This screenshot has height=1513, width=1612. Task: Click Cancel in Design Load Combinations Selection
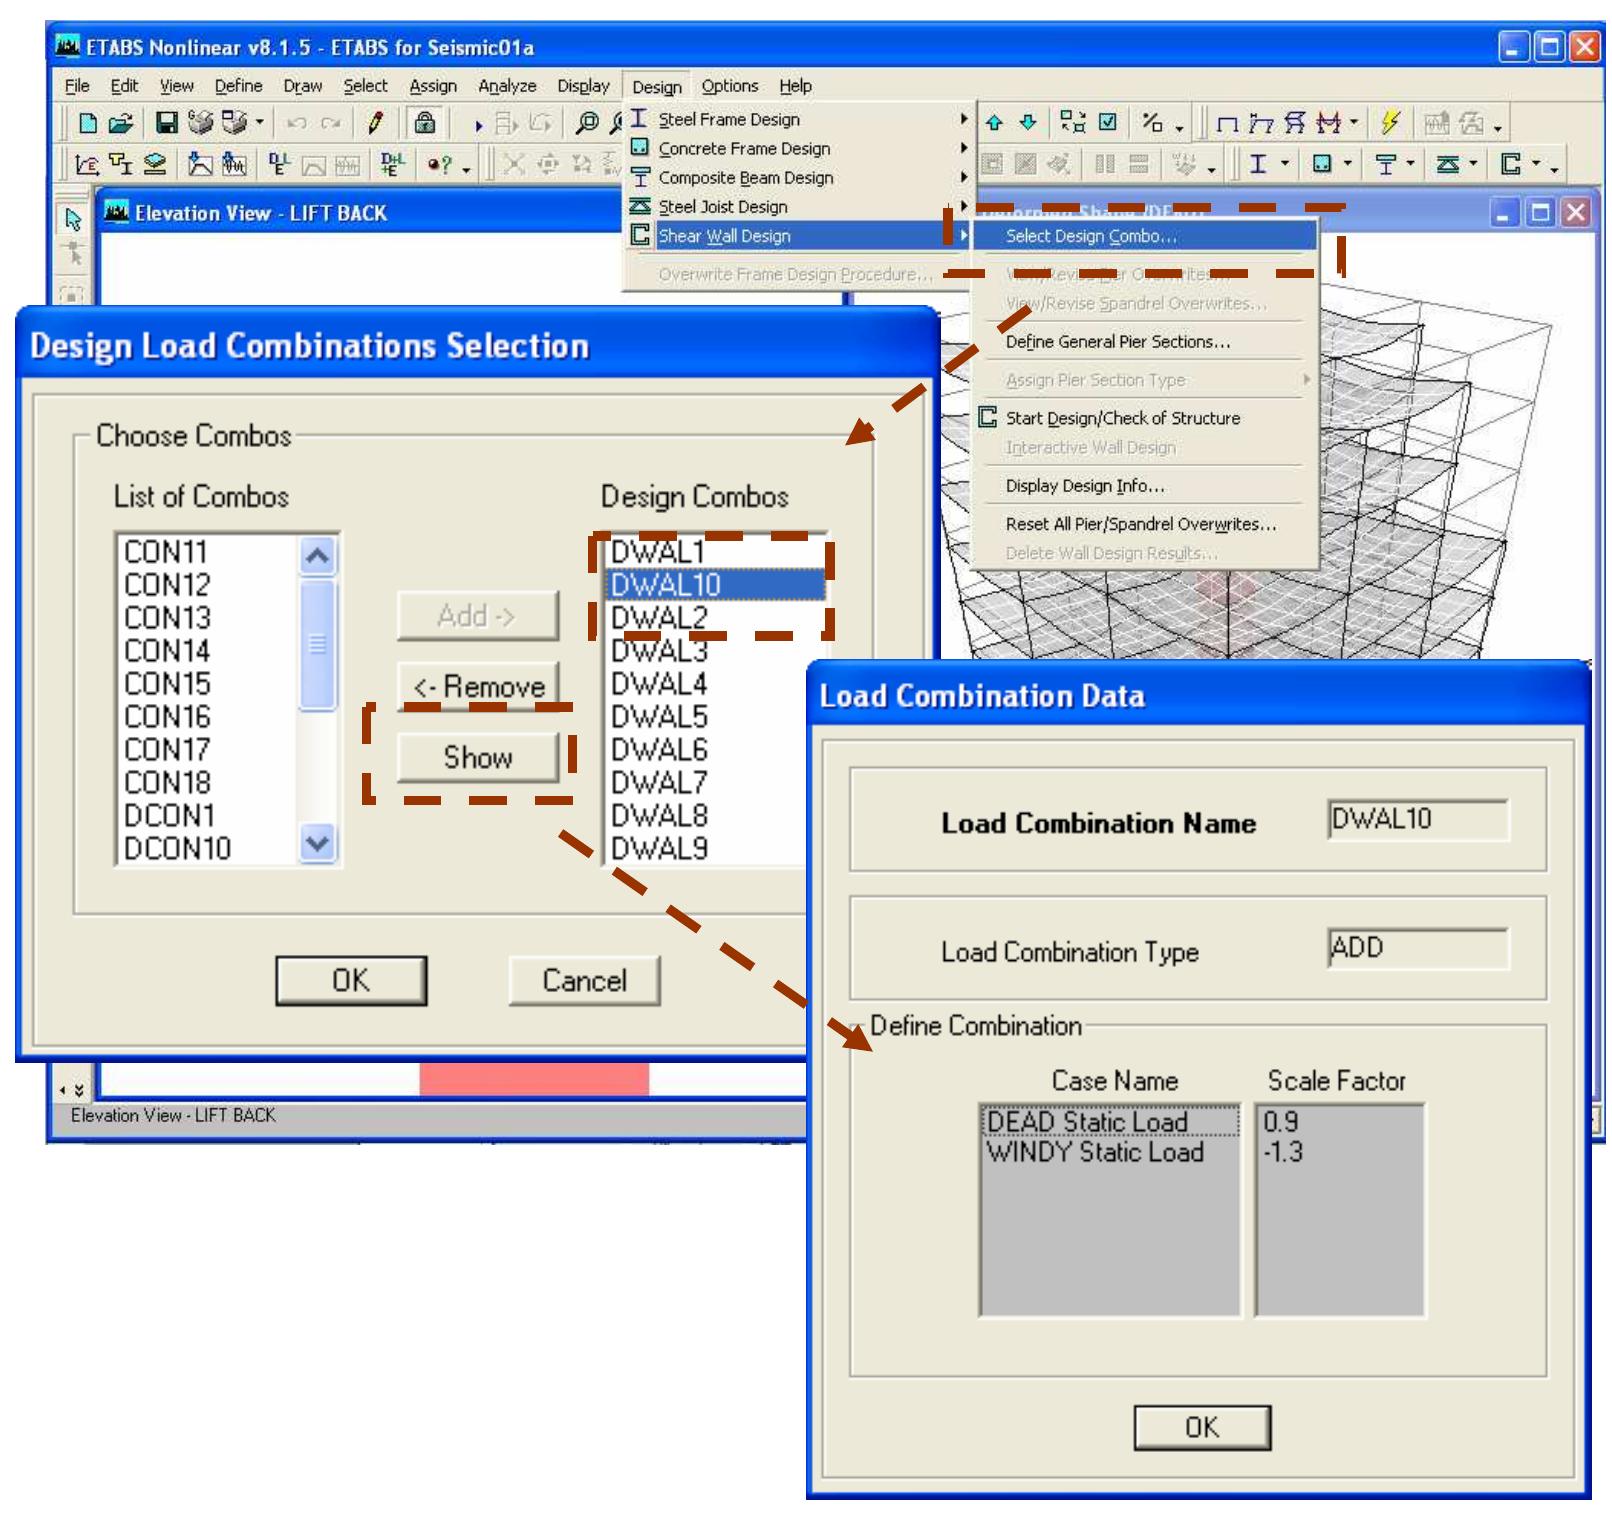pos(584,980)
